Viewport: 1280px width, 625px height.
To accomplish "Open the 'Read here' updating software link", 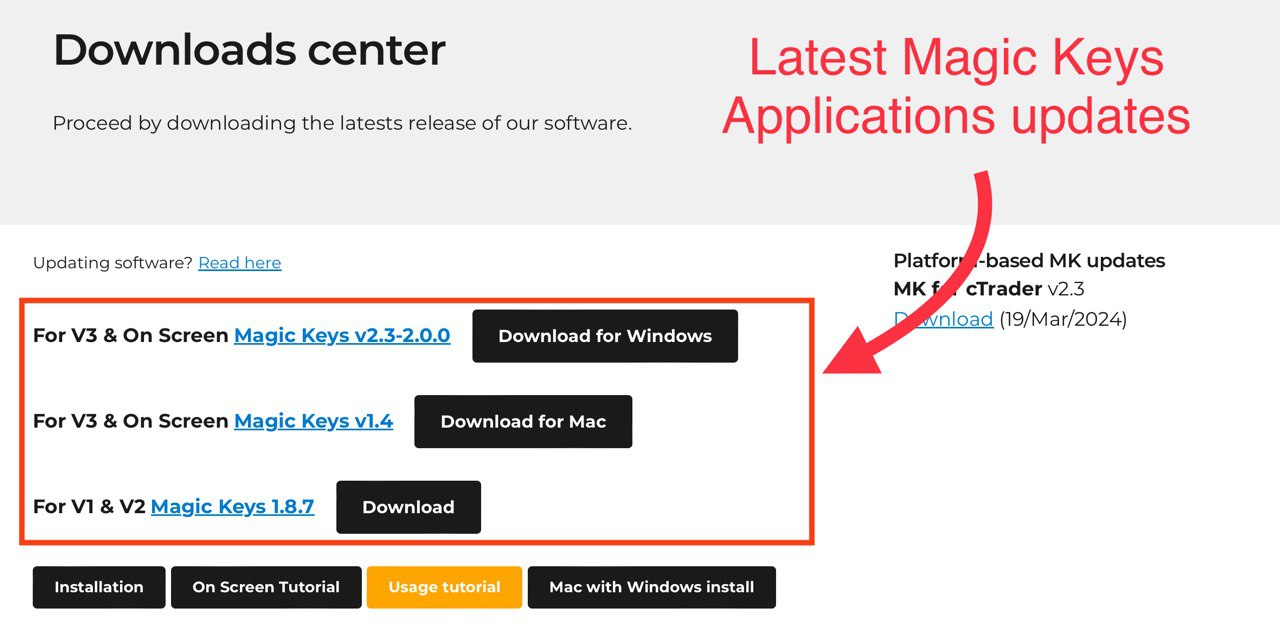I will click(x=239, y=263).
